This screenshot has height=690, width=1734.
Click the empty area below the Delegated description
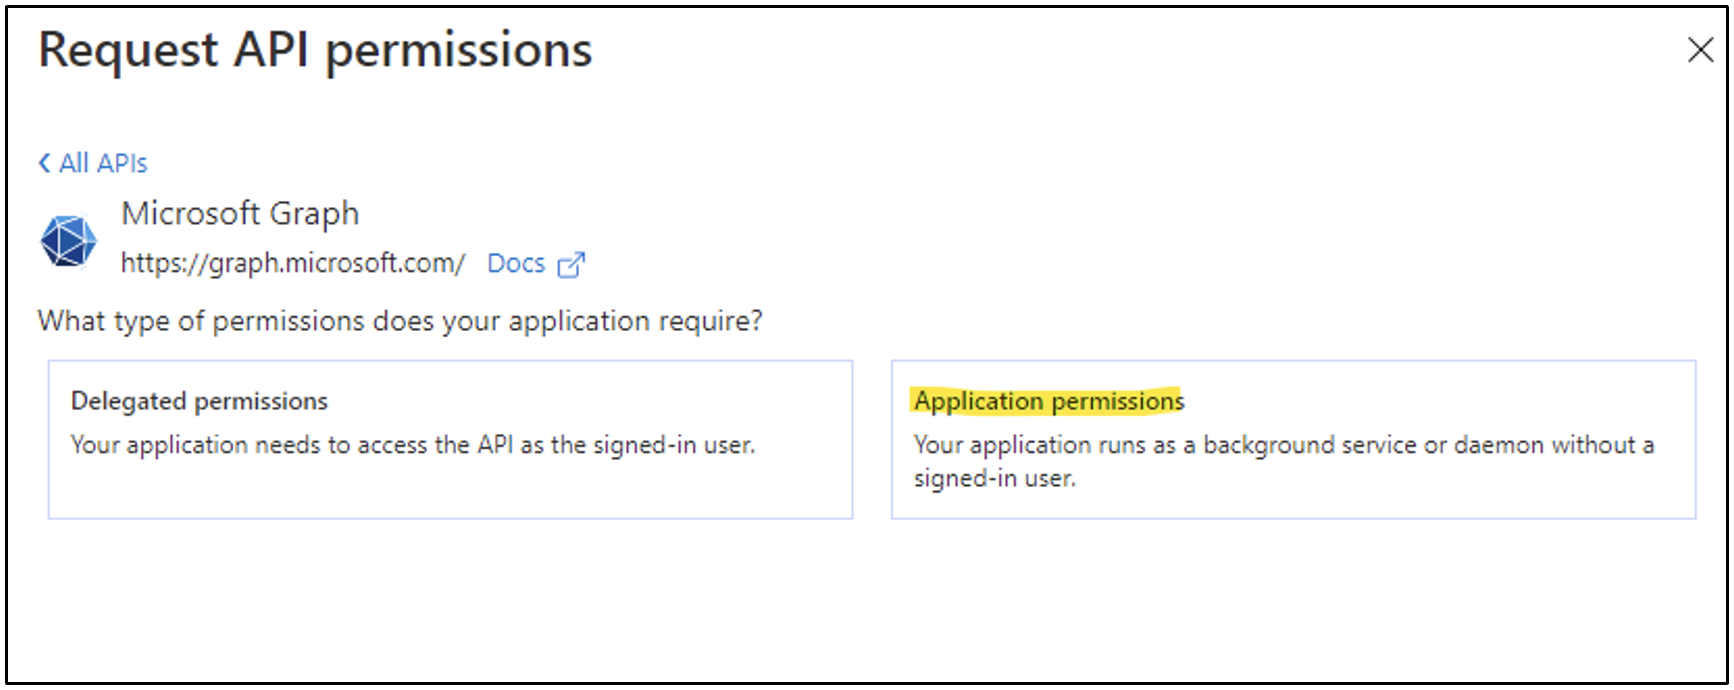pyautogui.click(x=450, y=490)
